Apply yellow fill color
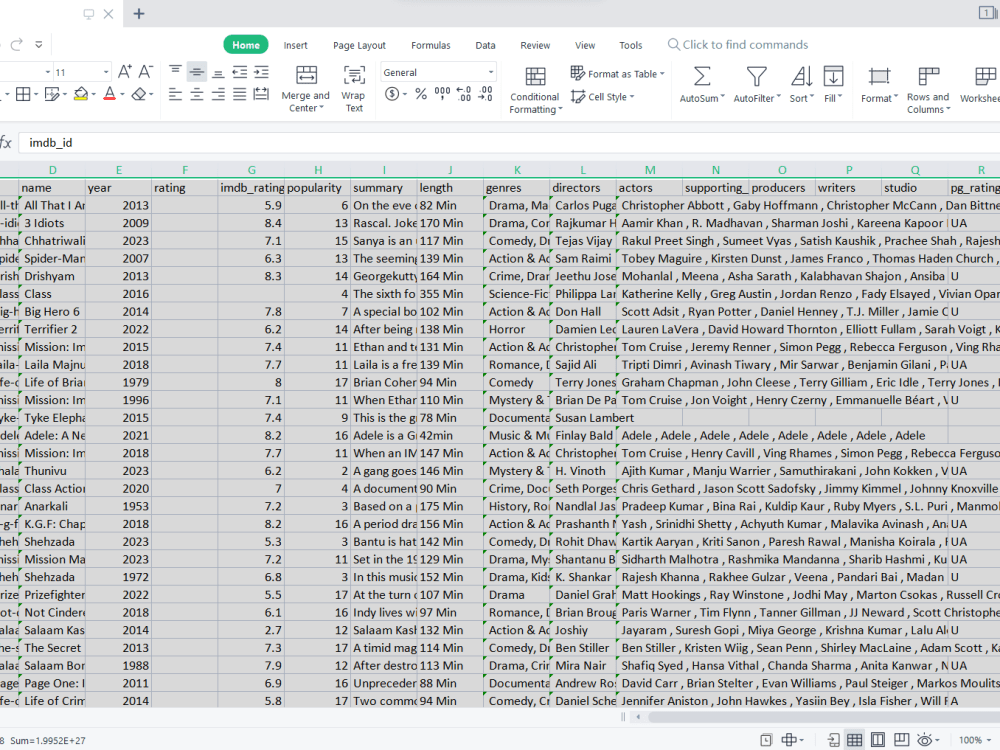Viewport: 1000px width, 750px height. 80,94
